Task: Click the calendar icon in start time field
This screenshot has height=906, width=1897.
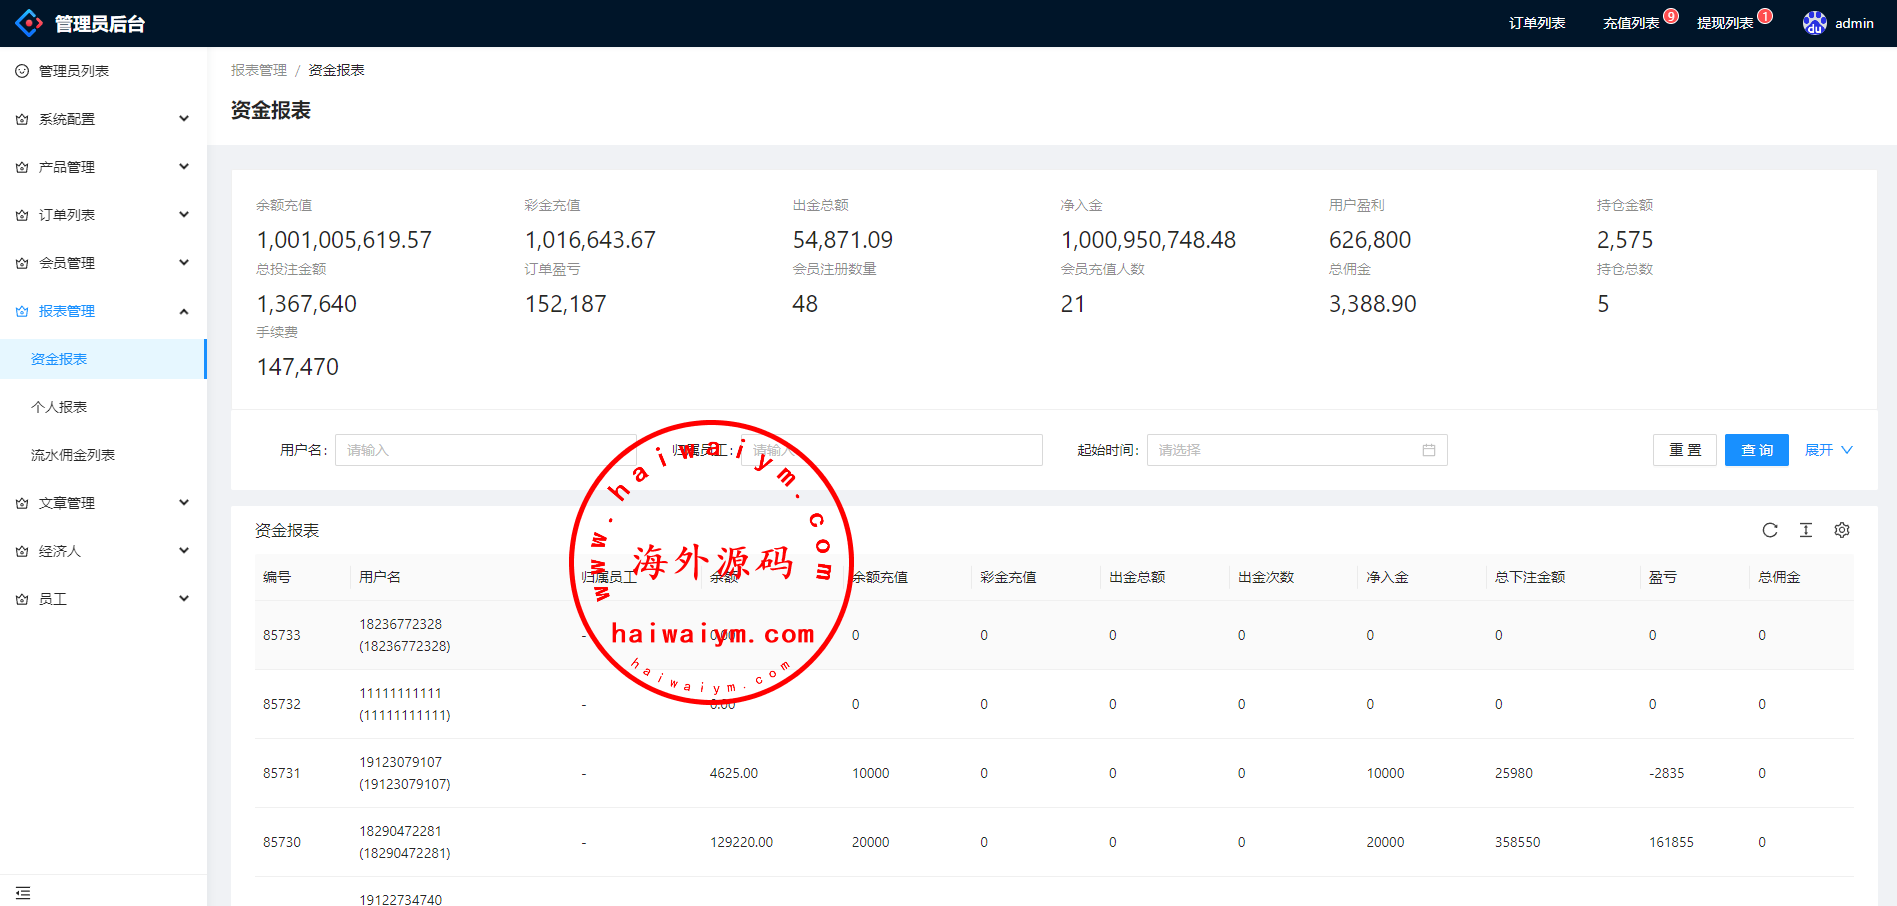Action: coord(1428,450)
